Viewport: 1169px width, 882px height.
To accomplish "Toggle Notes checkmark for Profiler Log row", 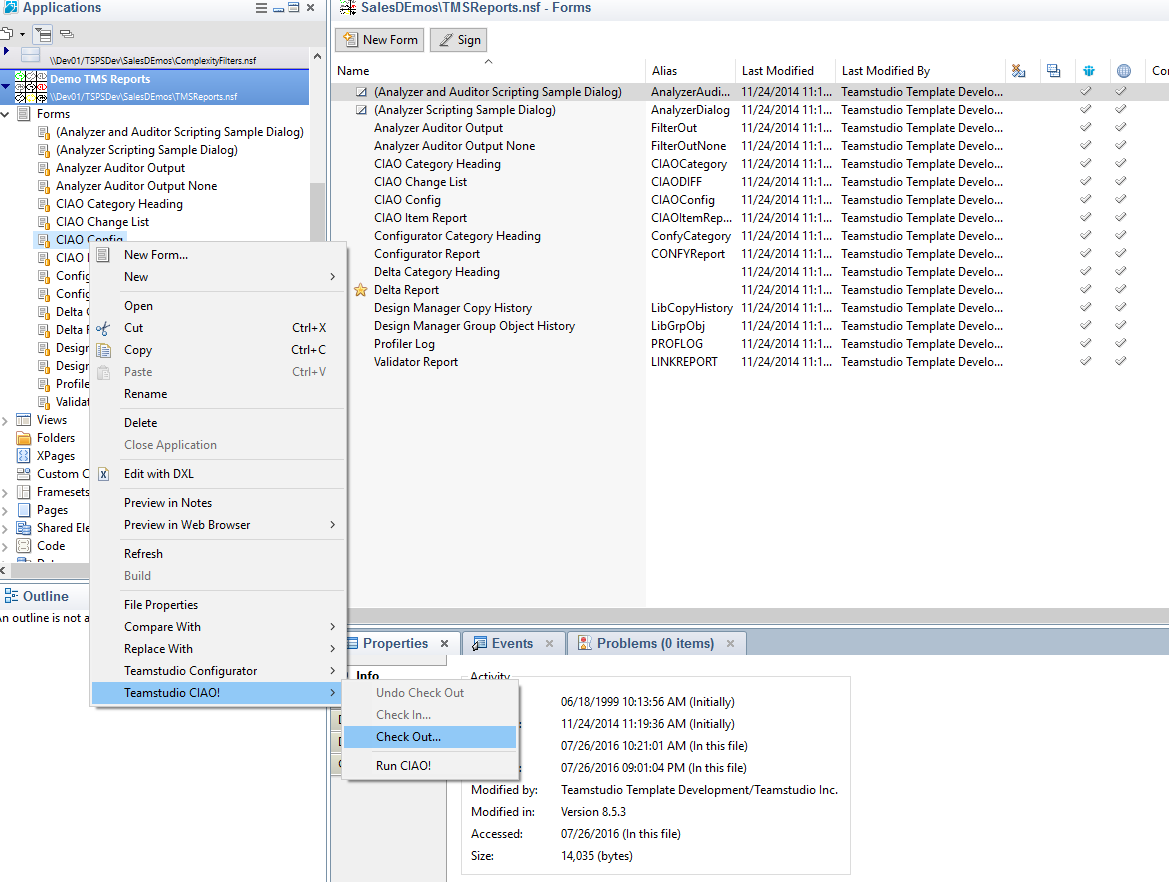I will point(1086,343).
